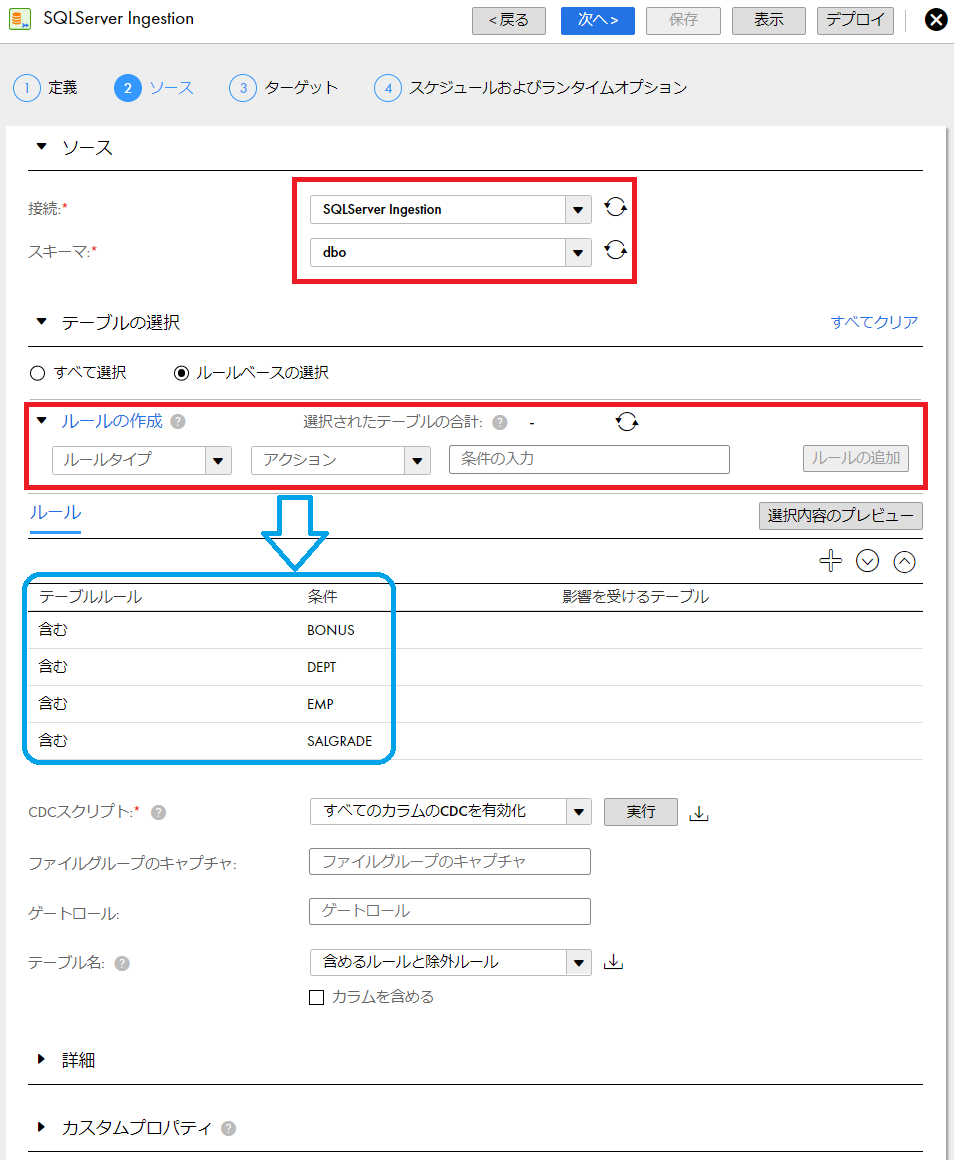
Task: Expand the 詳細 section
Action: (41, 1059)
